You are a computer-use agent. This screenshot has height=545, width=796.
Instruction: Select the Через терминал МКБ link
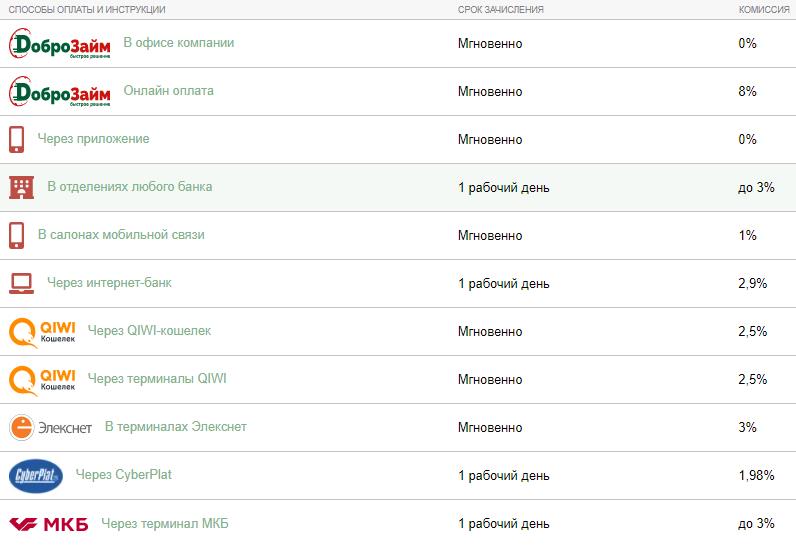tap(165, 523)
